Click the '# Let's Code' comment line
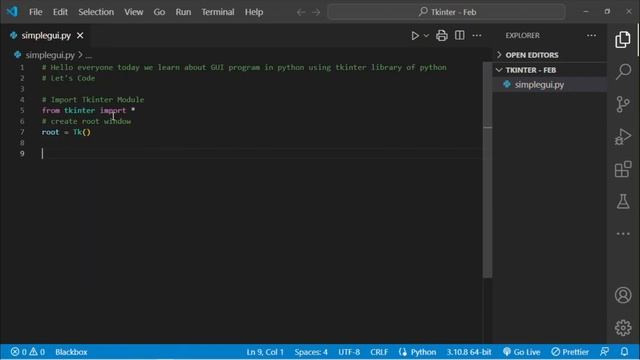 pyautogui.click(x=68, y=78)
